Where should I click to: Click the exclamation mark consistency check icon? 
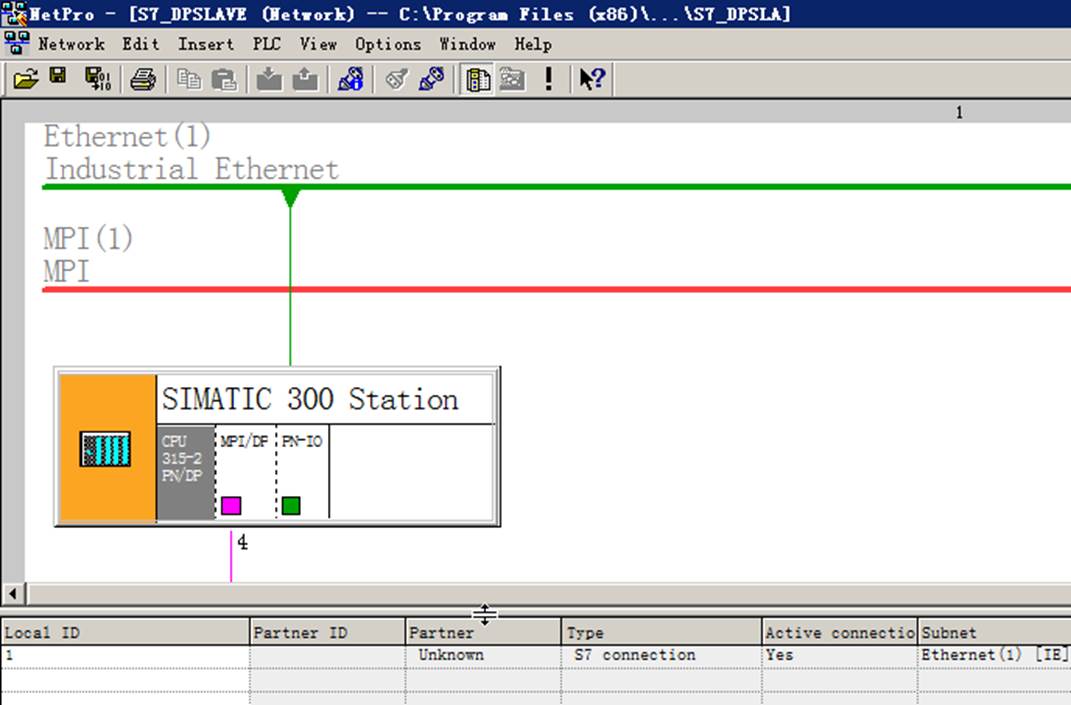(548, 79)
